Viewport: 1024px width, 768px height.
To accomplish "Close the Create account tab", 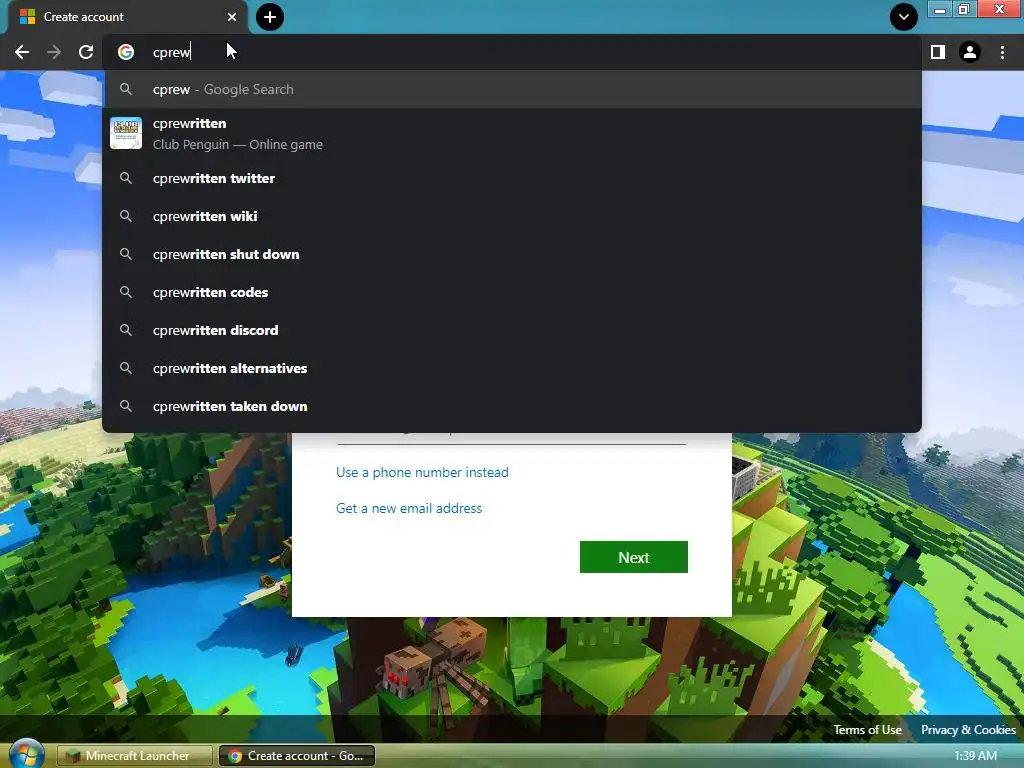I will tap(232, 17).
